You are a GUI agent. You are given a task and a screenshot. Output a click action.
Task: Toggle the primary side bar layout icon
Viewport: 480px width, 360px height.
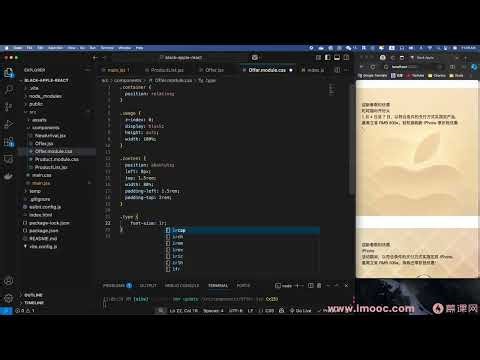click(x=328, y=58)
